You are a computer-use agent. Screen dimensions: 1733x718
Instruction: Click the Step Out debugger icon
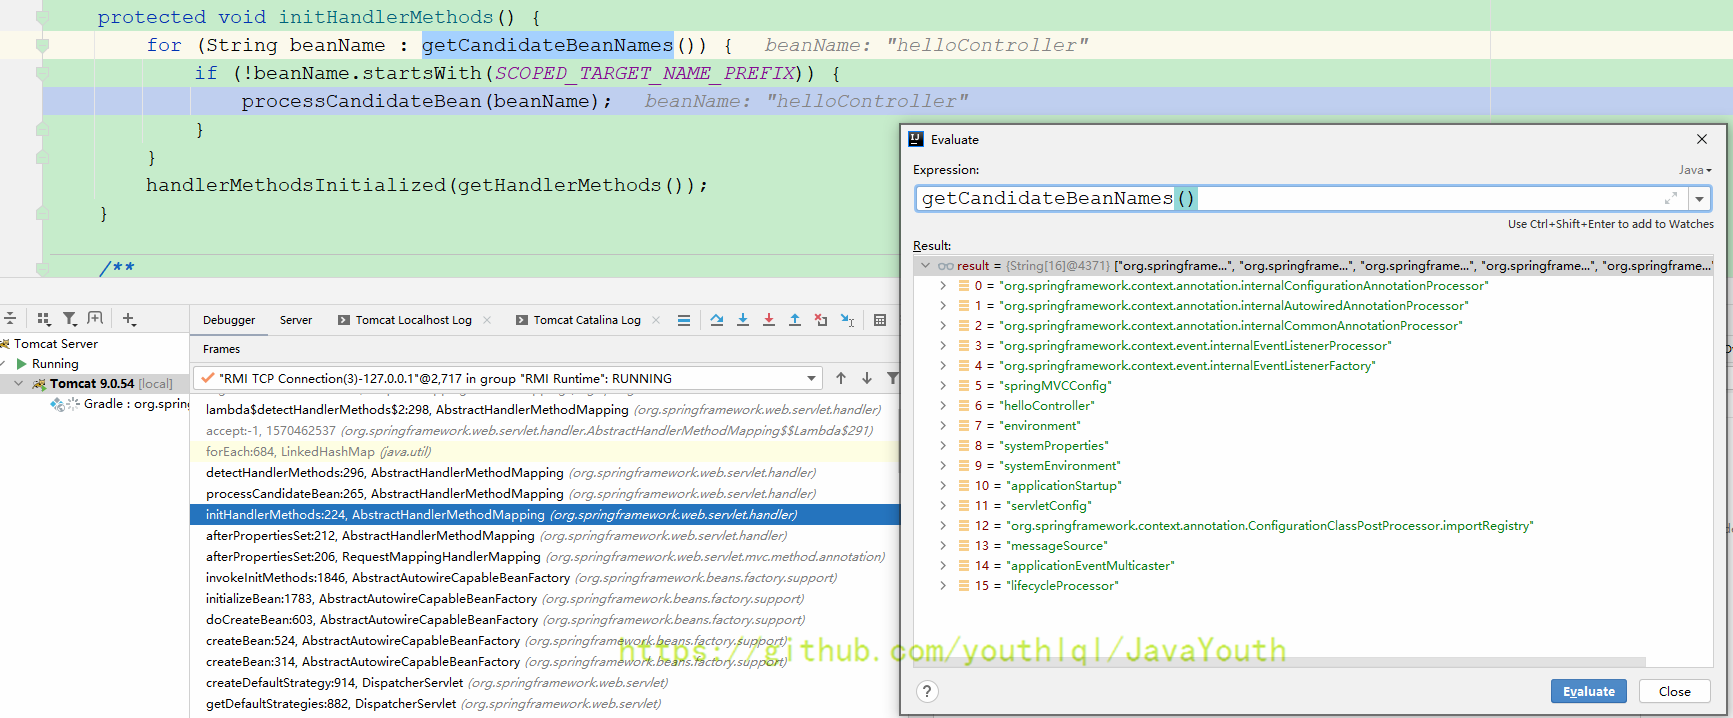(795, 320)
